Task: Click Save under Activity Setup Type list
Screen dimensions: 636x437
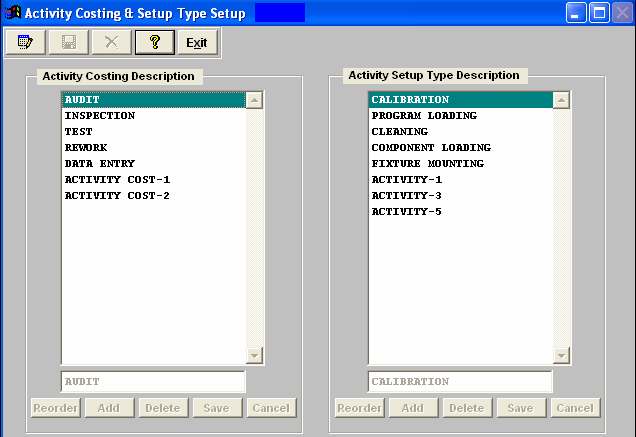Action: (521, 408)
